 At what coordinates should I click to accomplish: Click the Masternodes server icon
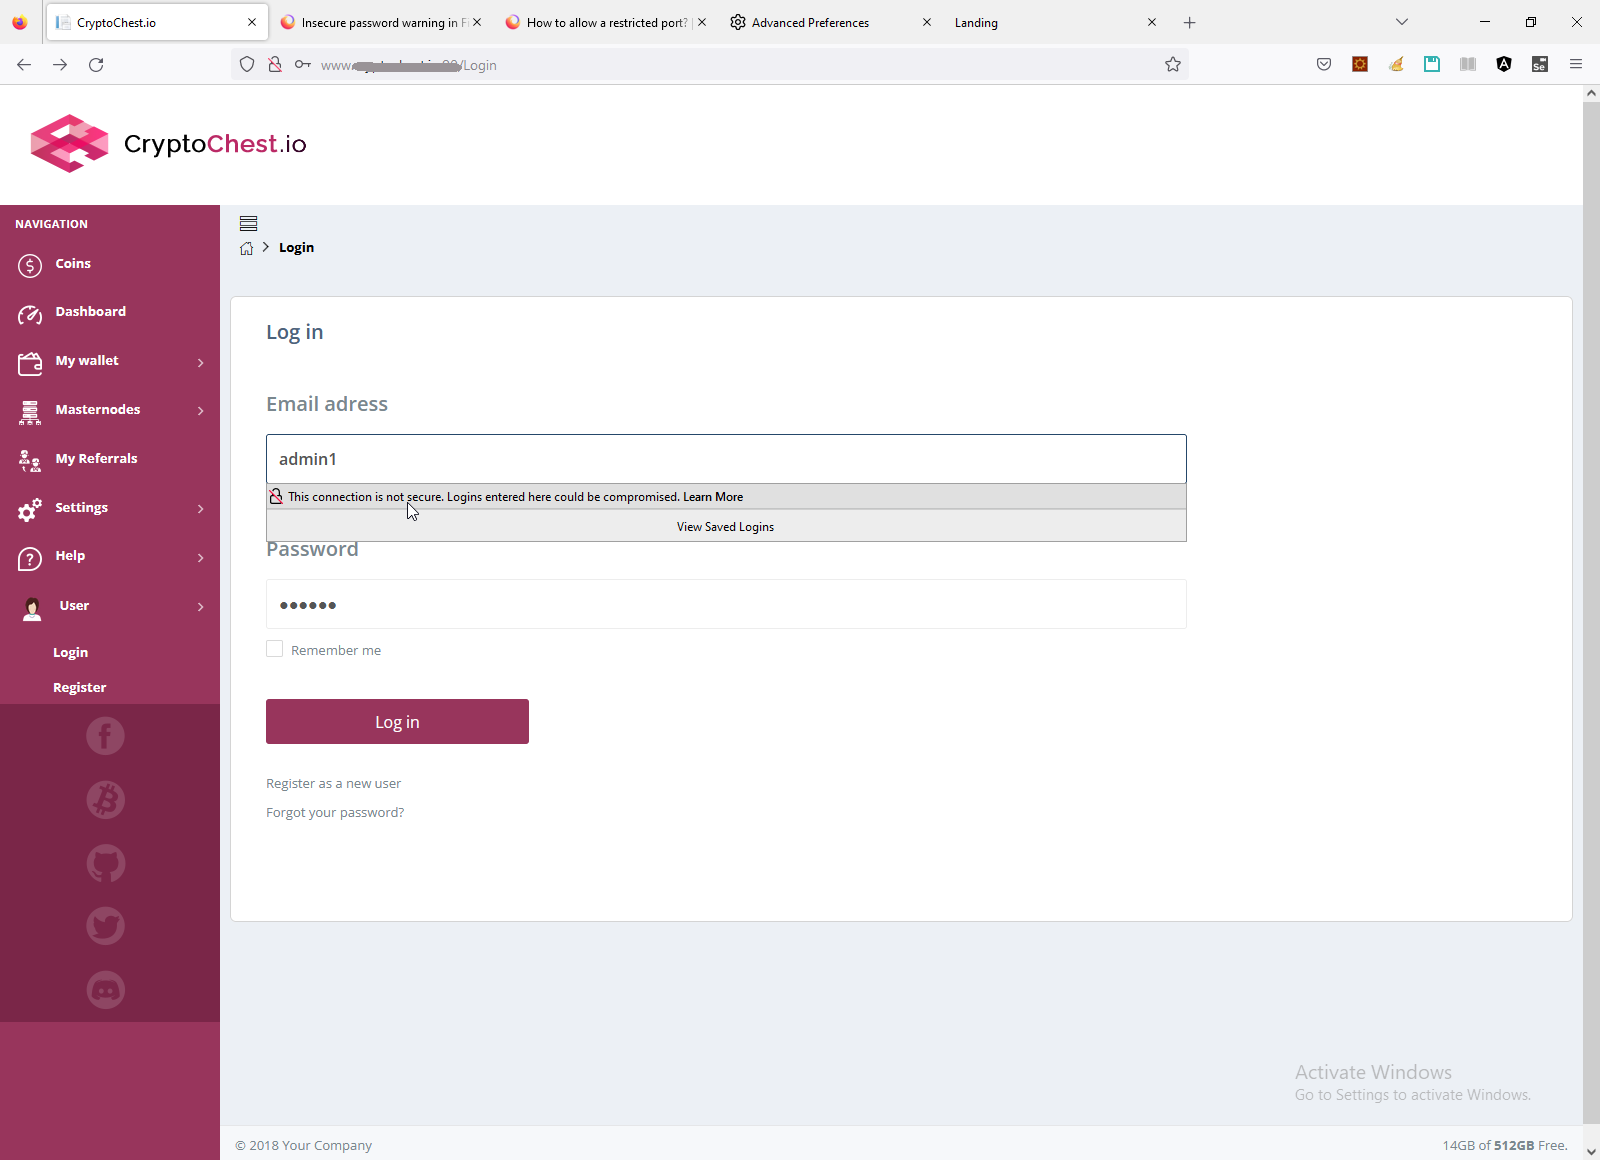(x=30, y=411)
